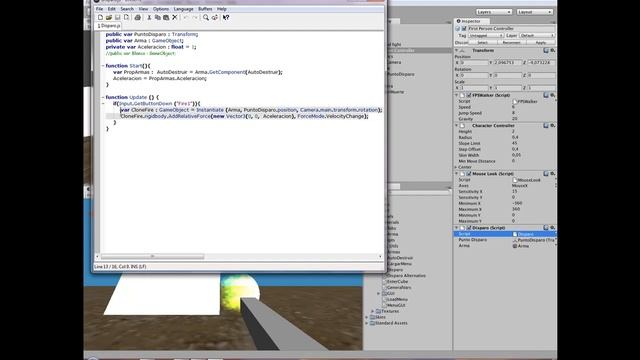
Task: Click Transform component help book icon
Action: click(x=546, y=50)
